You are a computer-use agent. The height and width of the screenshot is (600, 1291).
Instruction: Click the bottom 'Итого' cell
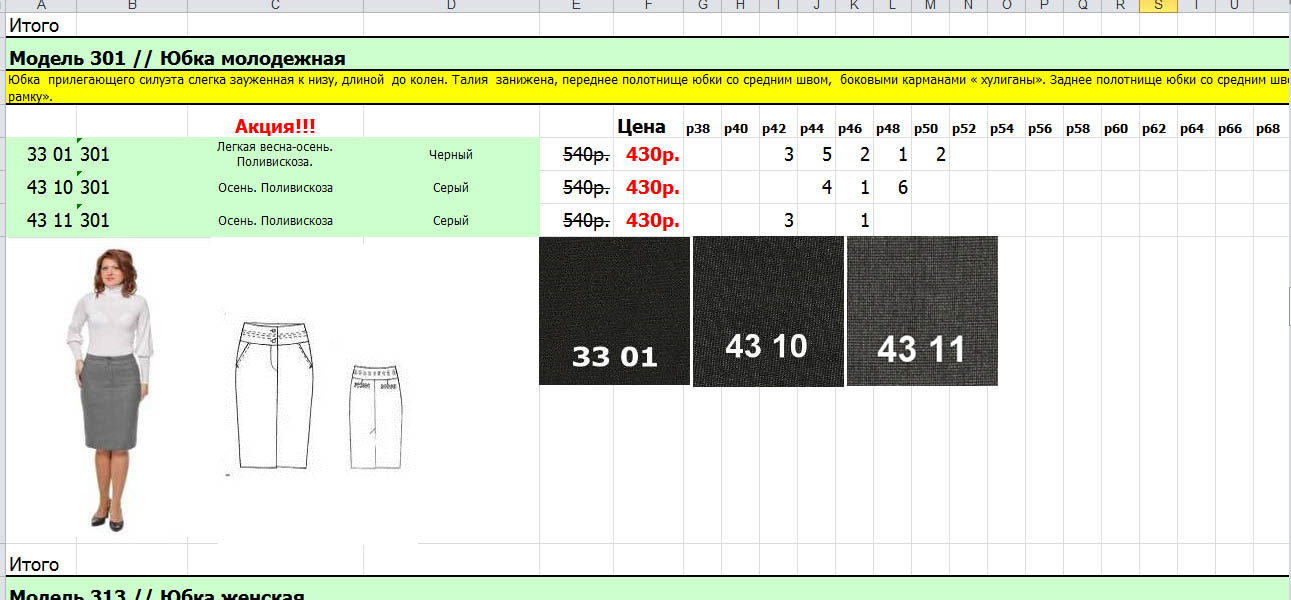[34, 565]
